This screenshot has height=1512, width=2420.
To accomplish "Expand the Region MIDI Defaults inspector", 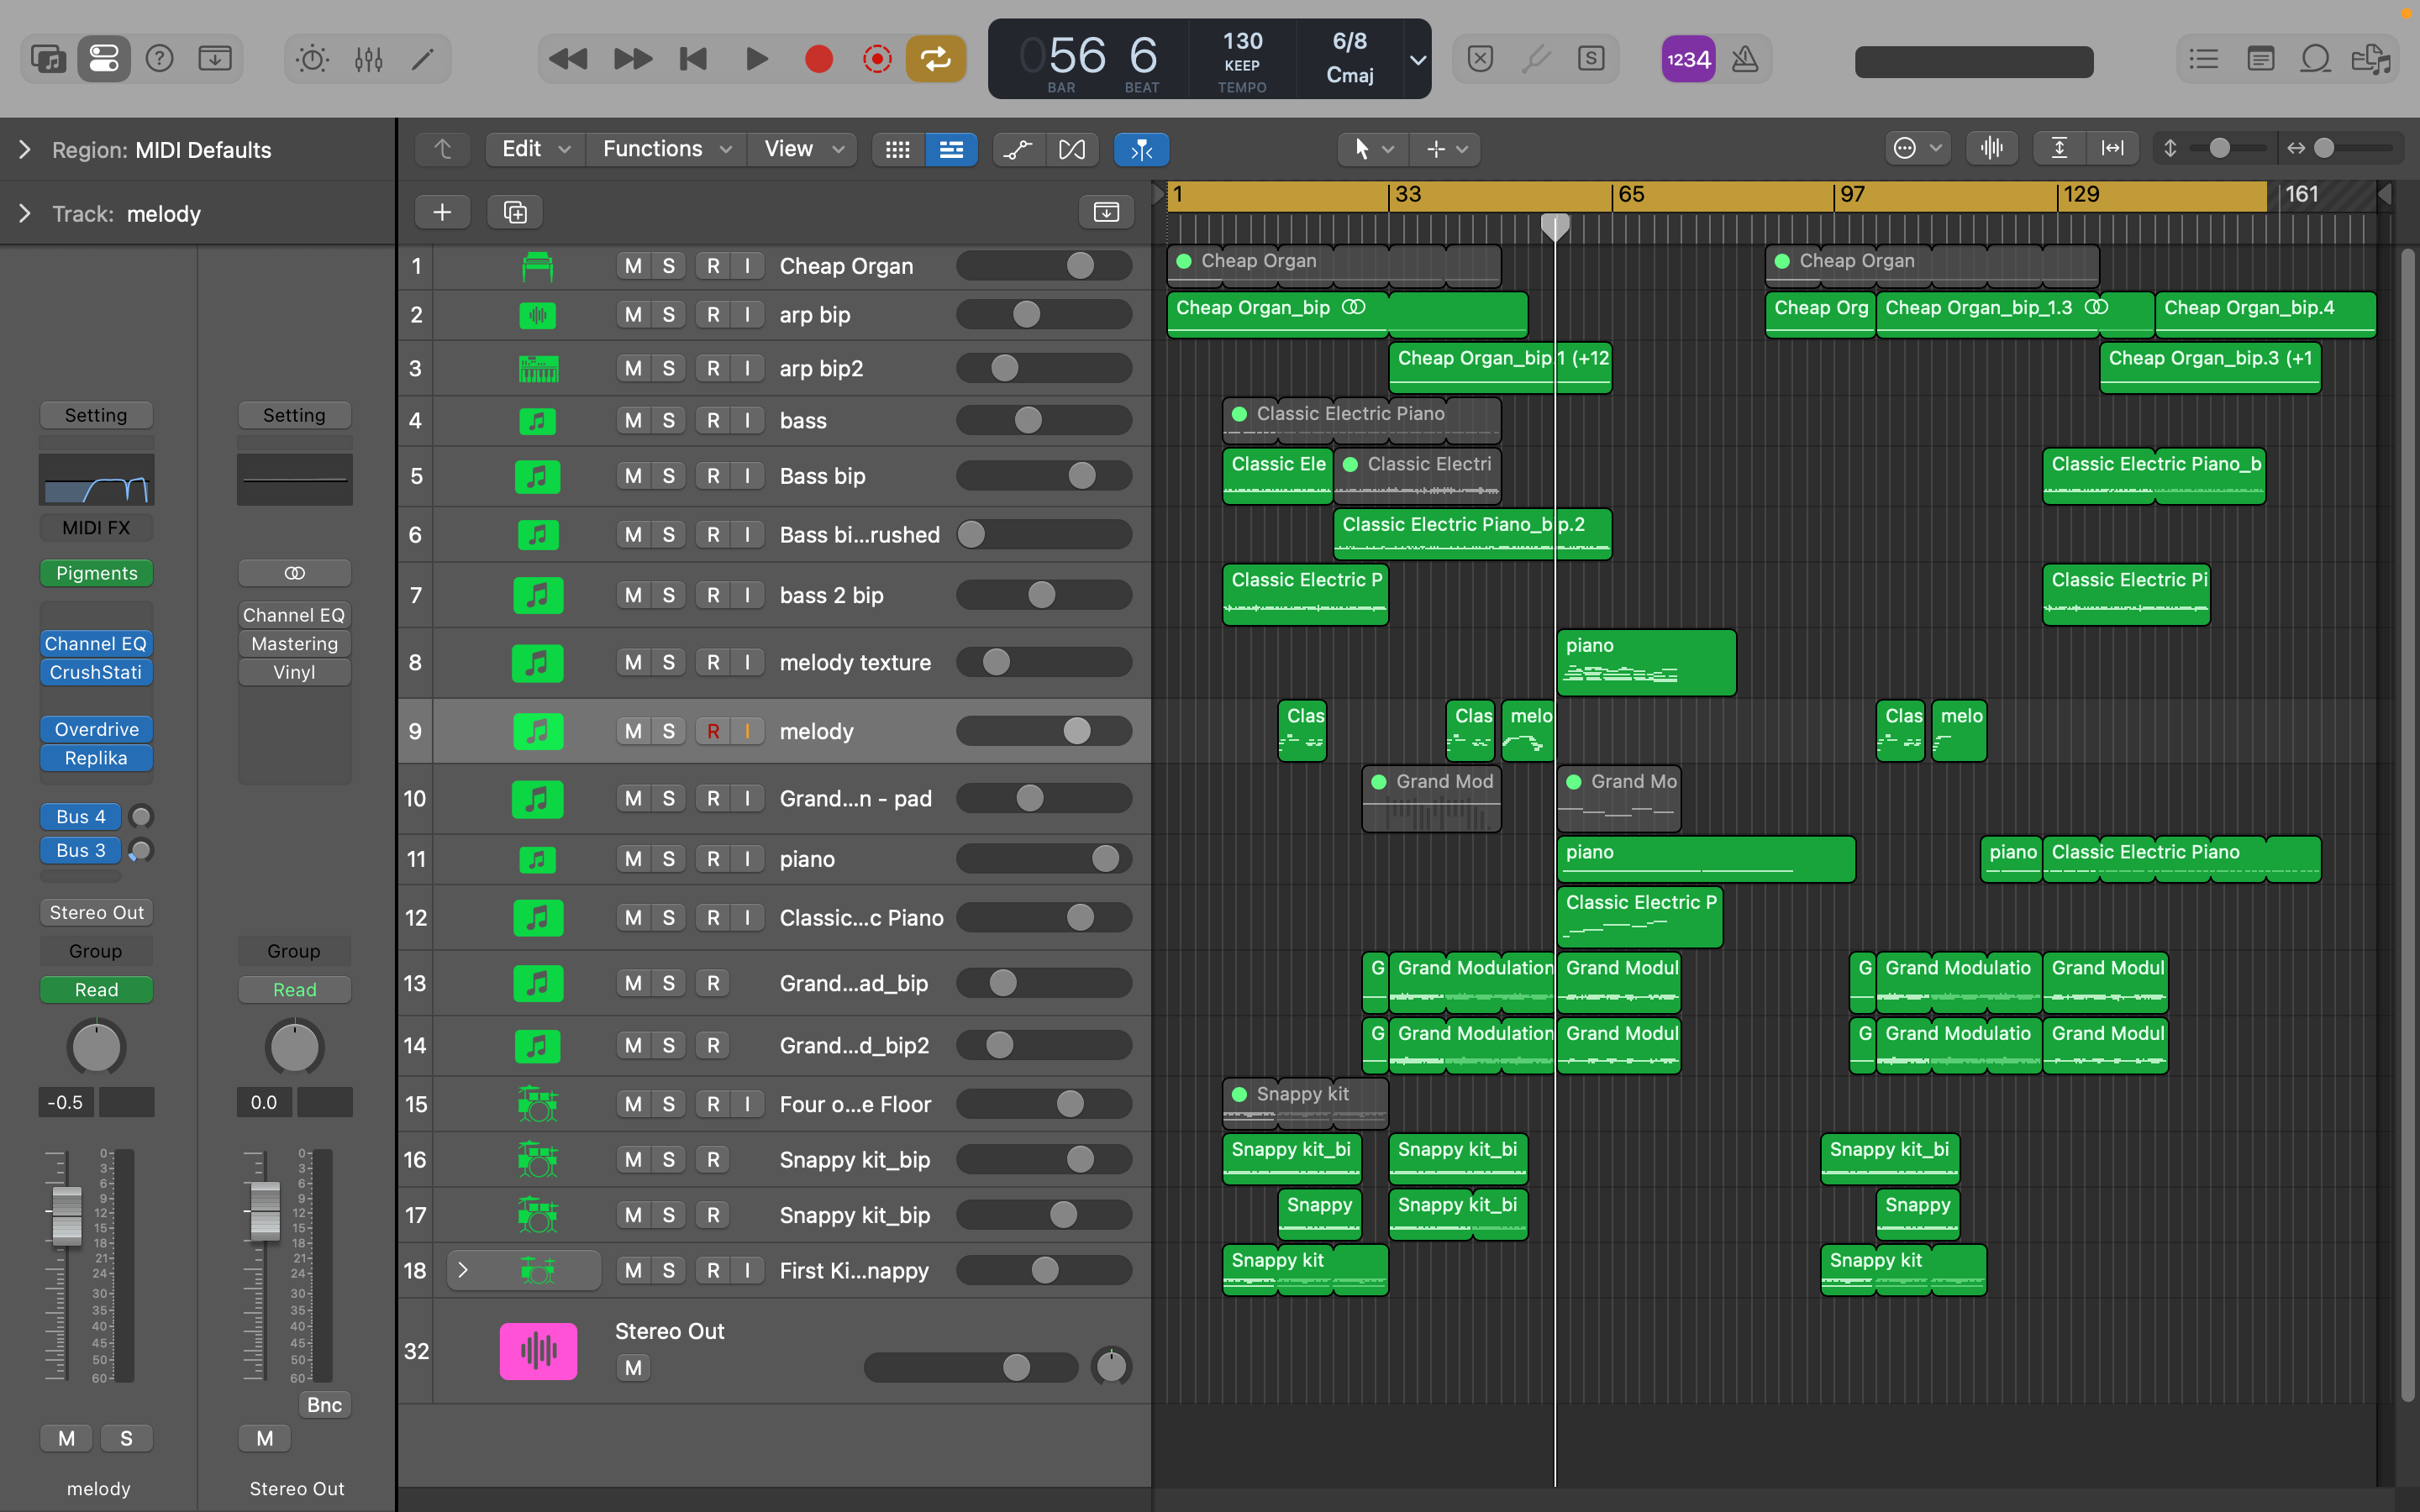I will pyautogui.click(x=25, y=150).
